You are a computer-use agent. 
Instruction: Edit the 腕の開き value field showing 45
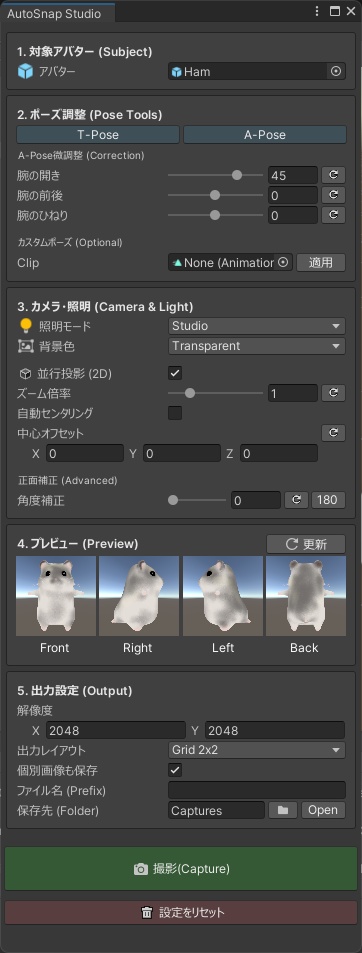click(293, 176)
